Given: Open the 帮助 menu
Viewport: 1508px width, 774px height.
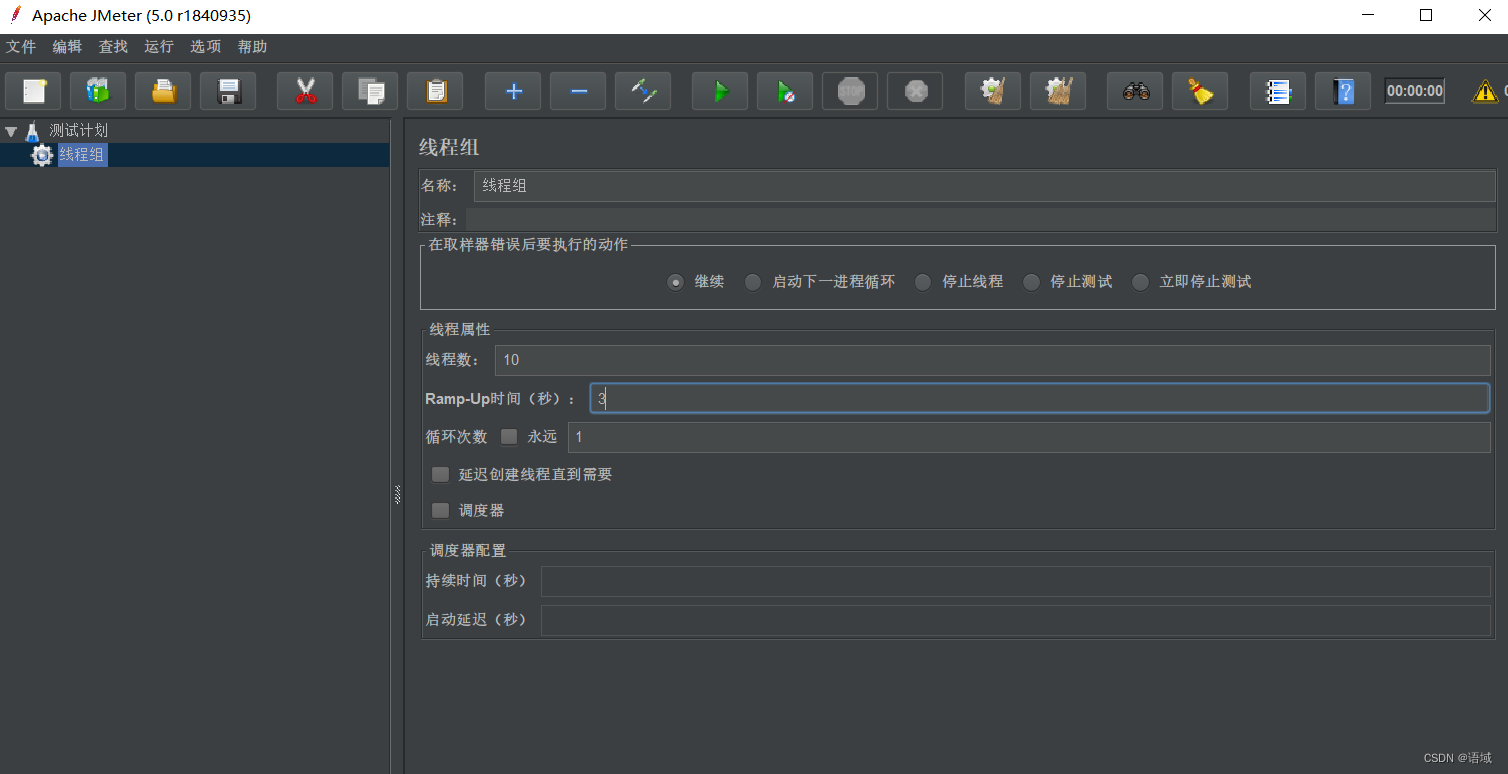Looking at the screenshot, I should point(252,47).
